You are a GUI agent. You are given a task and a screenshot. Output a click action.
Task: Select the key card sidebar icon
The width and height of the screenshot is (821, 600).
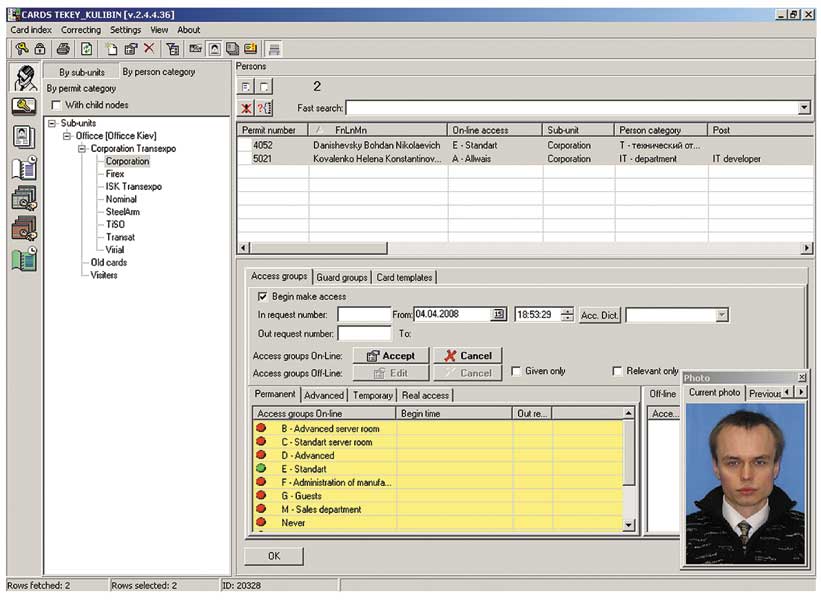pos(23,107)
